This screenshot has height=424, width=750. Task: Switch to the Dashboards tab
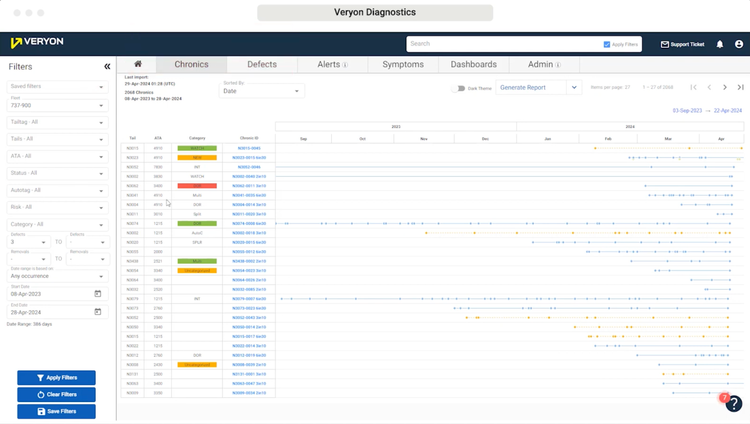[x=473, y=64]
